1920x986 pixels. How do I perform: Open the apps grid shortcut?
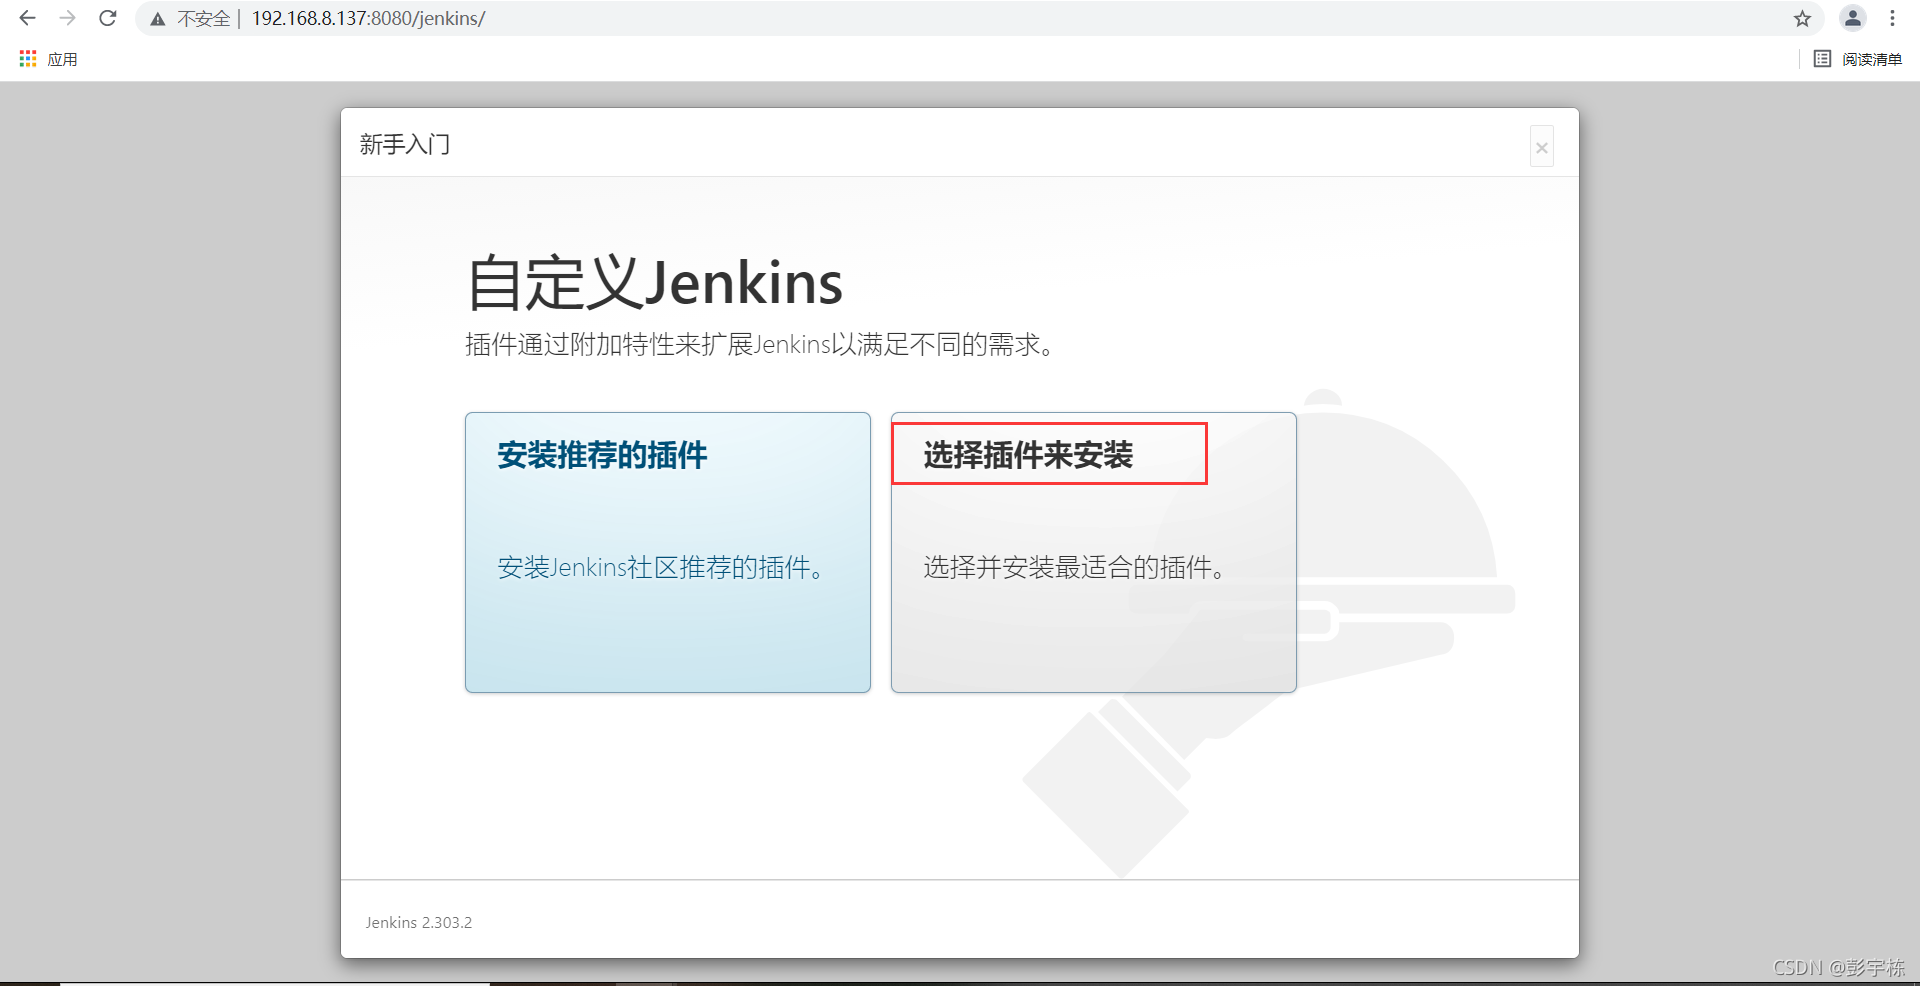point(48,59)
